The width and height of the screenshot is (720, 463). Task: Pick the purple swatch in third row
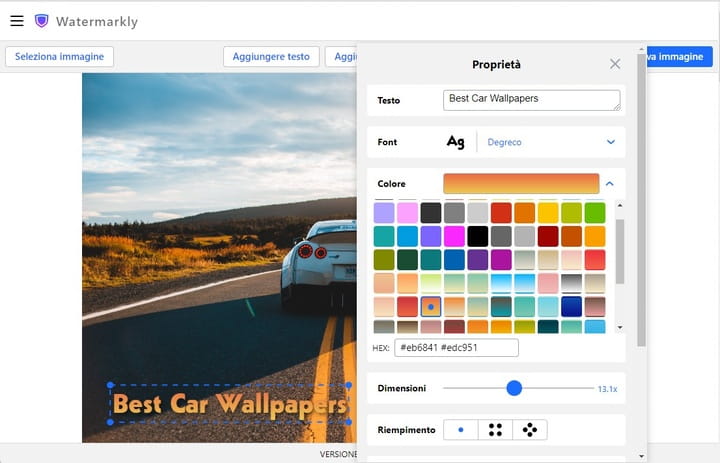coord(478,260)
